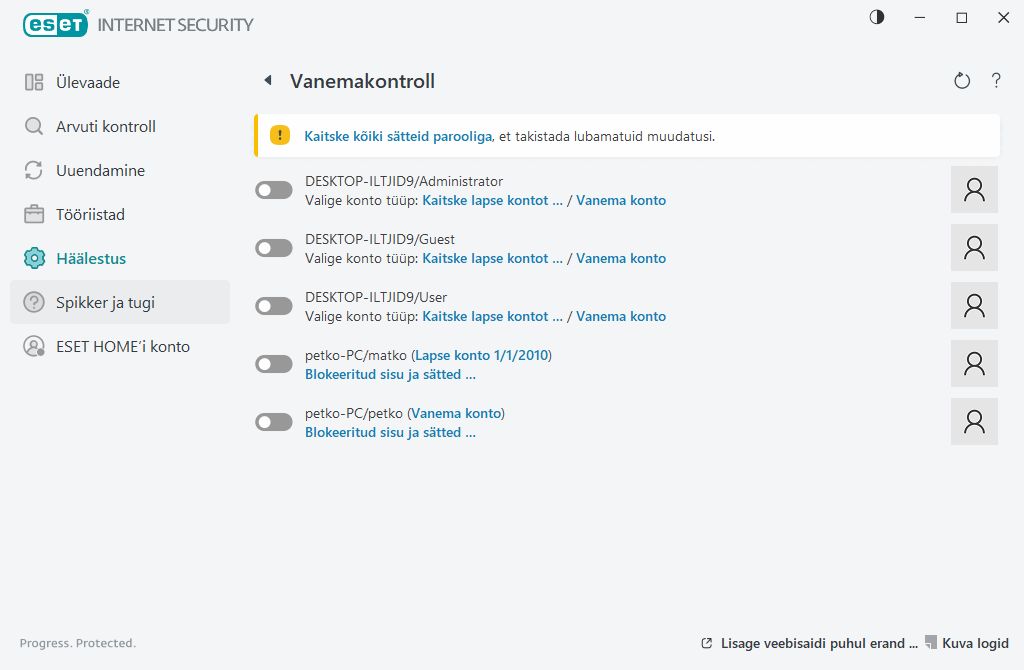Viewport: 1024px width, 670px height.
Task: Enable parental control for DESKTOP-ILTJID9/User
Action: coord(274,306)
